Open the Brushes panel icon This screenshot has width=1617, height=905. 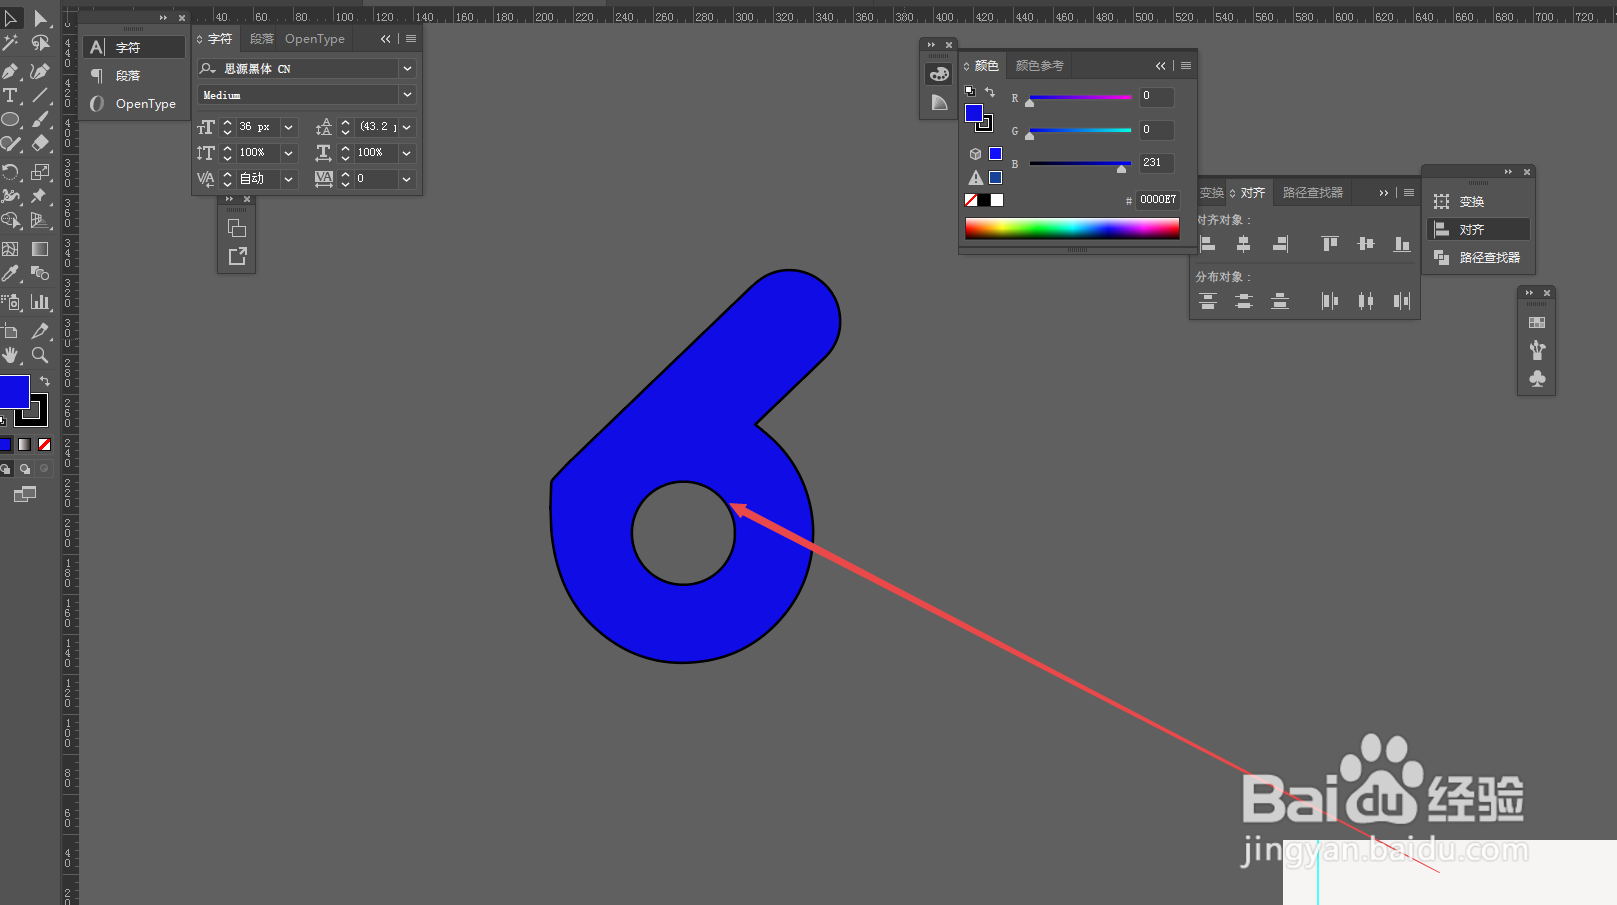click(1537, 350)
